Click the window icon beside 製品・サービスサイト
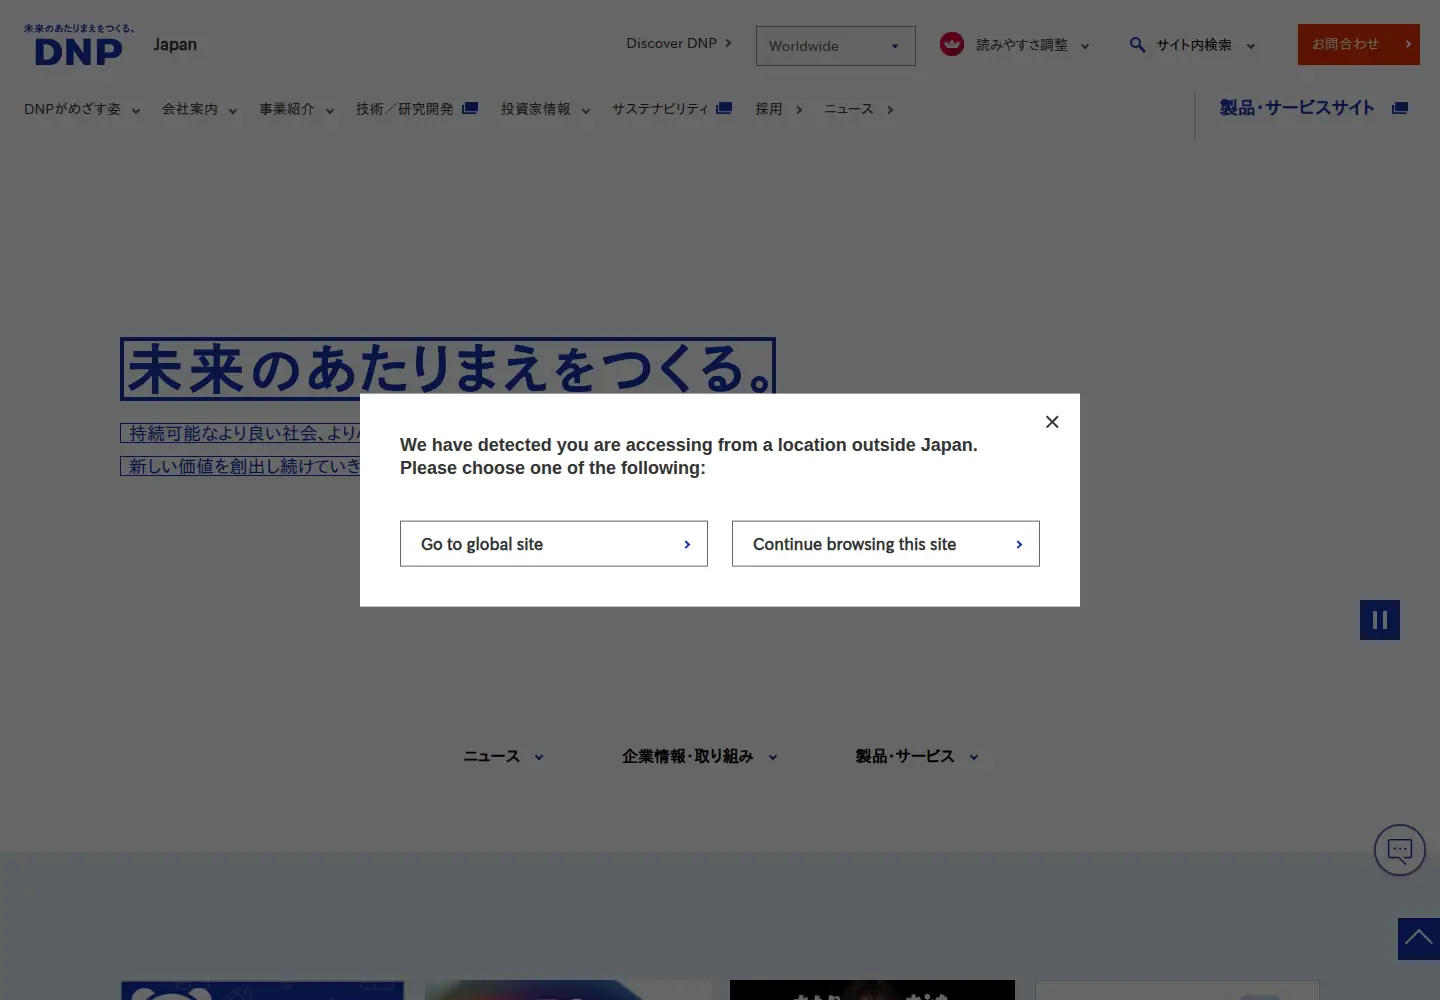This screenshot has width=1440, height=1000. (1400, 108)
